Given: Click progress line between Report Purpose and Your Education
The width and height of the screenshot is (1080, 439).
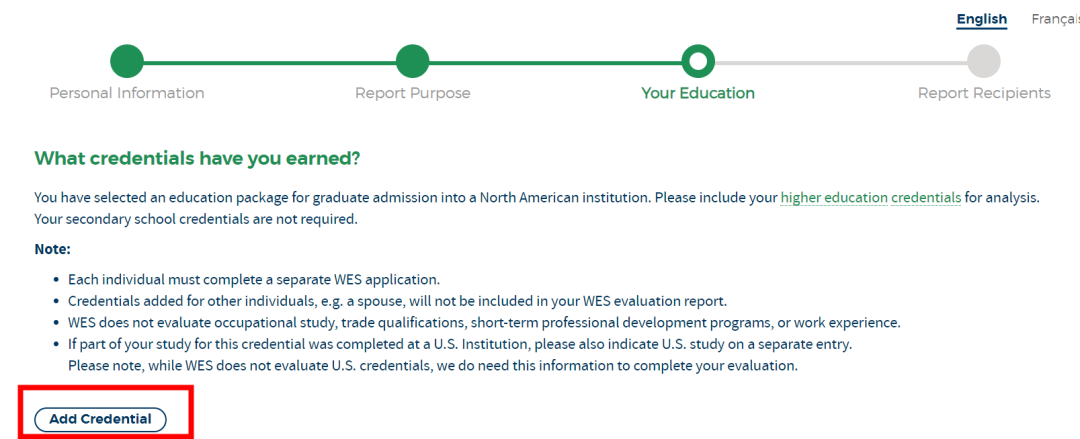Looking at the screenshot, I should (x=555, y=62).
